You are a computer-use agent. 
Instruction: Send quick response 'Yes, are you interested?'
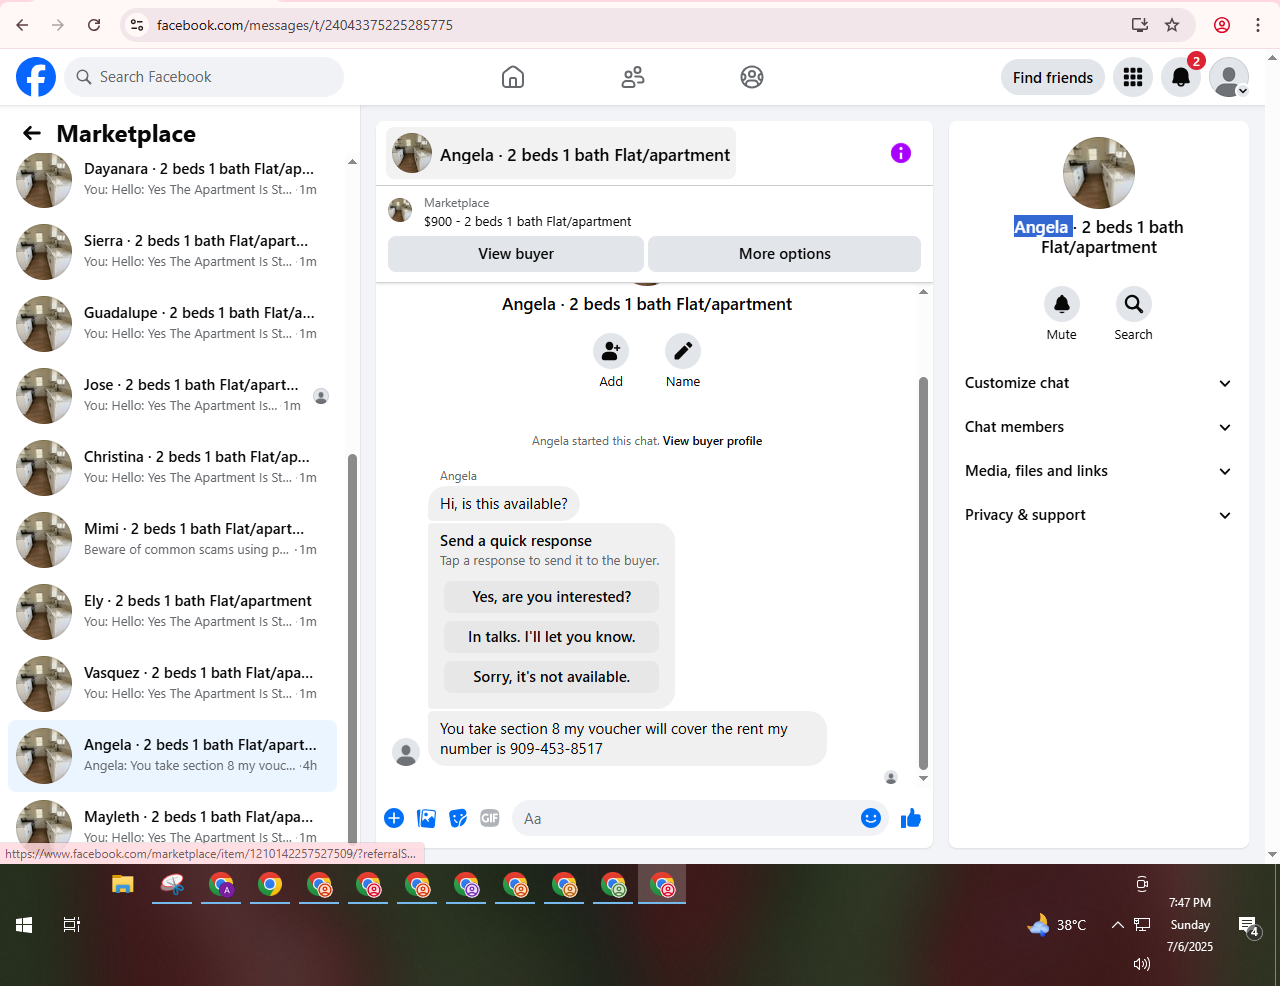click(552, 597)
